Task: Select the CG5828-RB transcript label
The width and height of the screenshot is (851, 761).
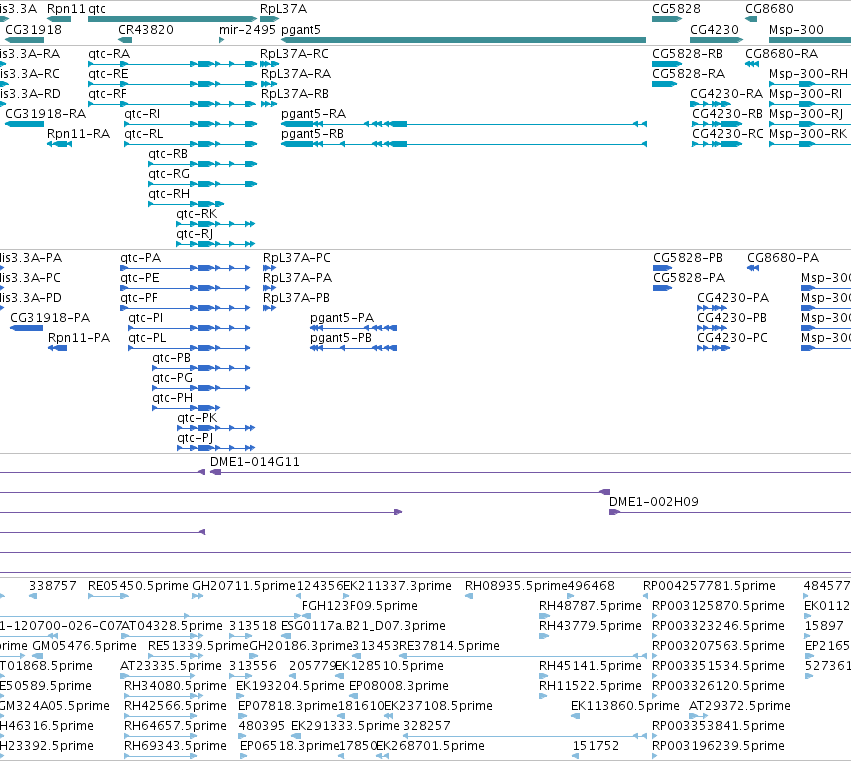Action: 688,54
